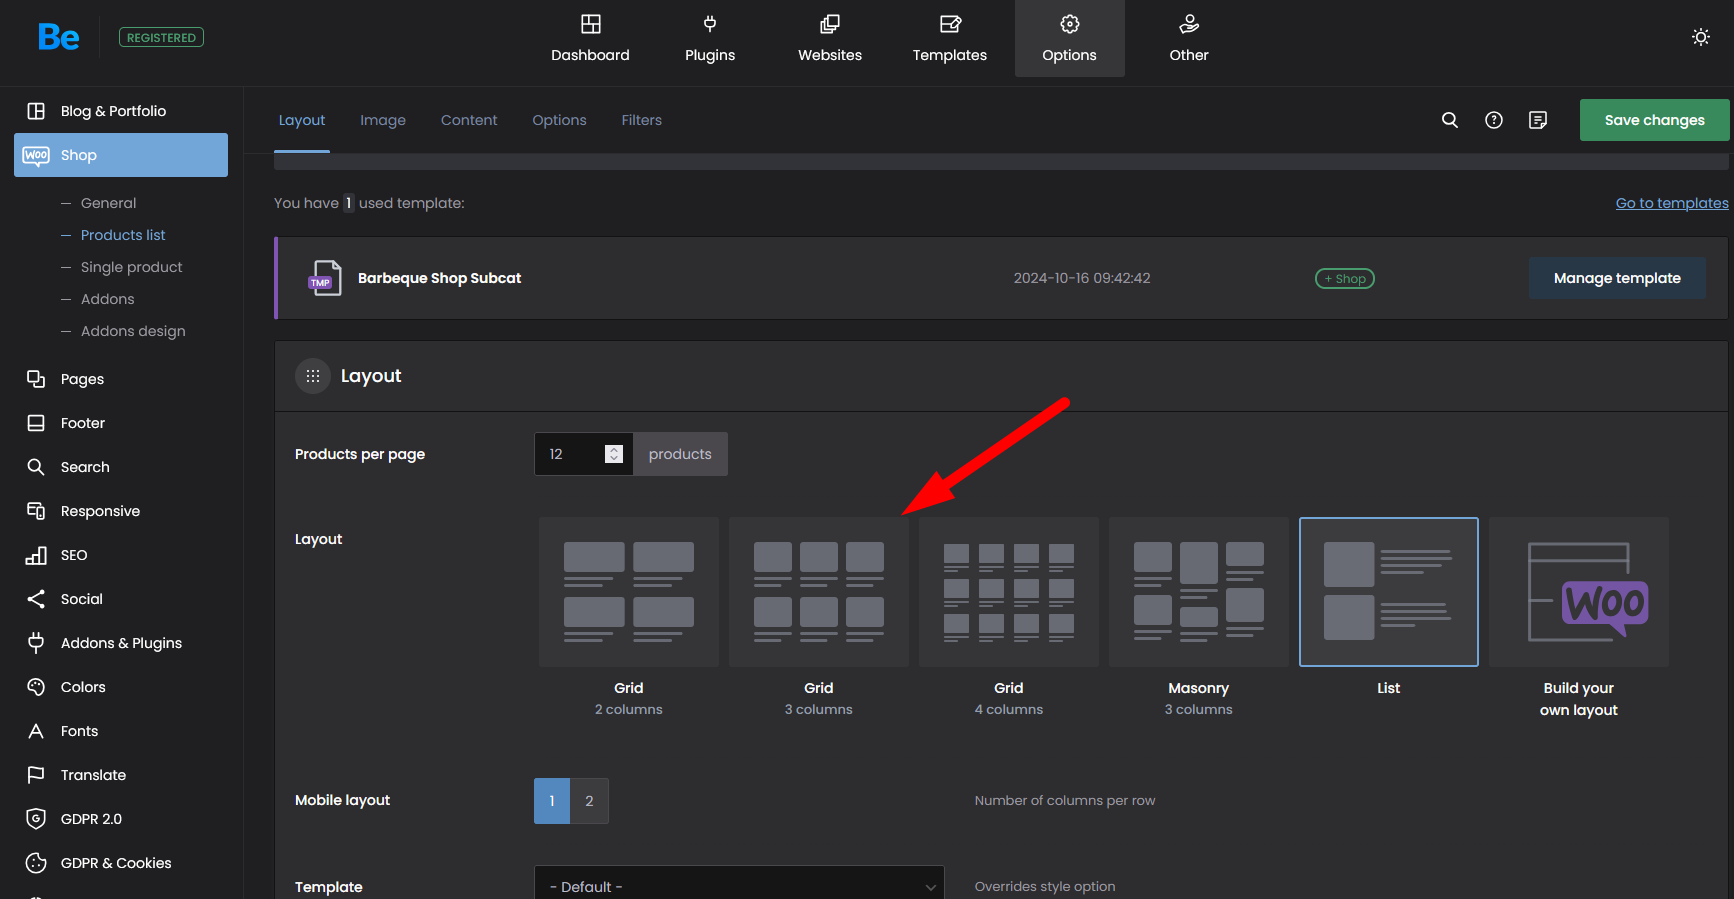Viewport: 1734px width, 899px height.
Task: Open Single product under Shop
Action: tap(131, 267)
